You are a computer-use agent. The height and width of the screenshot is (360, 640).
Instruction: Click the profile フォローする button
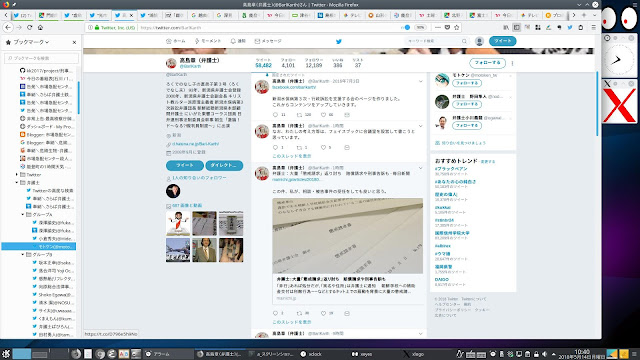point(487,63)
